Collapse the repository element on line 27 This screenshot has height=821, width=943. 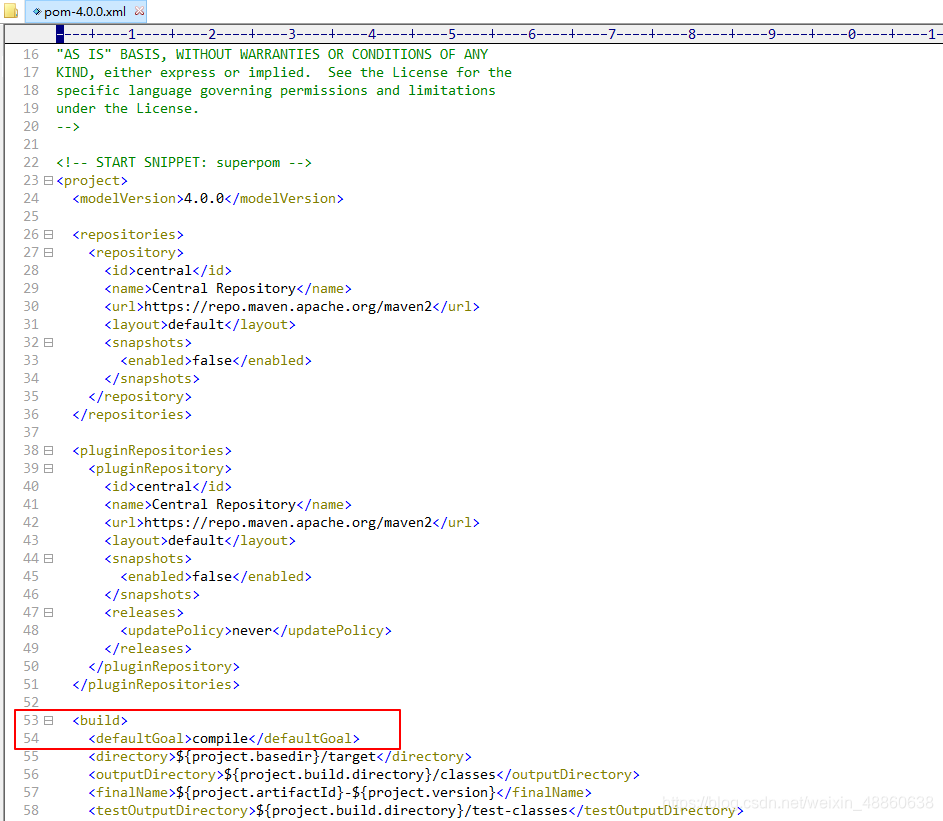click(49, 253)
